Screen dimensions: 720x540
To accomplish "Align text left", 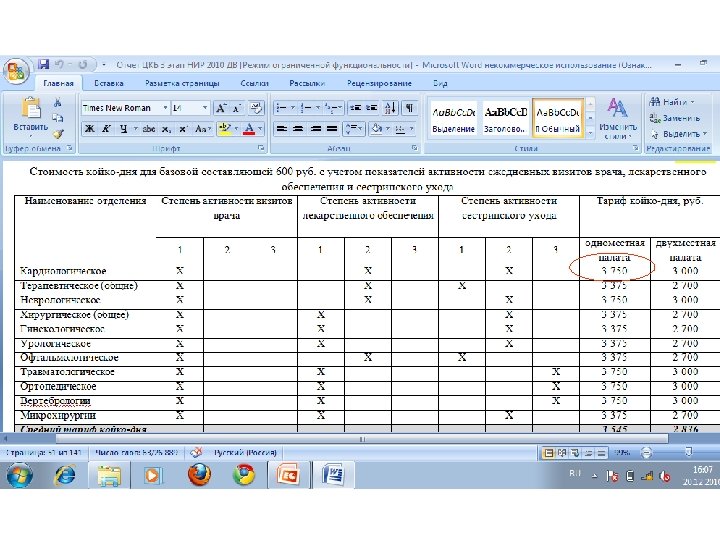I will tap(281, 129).
